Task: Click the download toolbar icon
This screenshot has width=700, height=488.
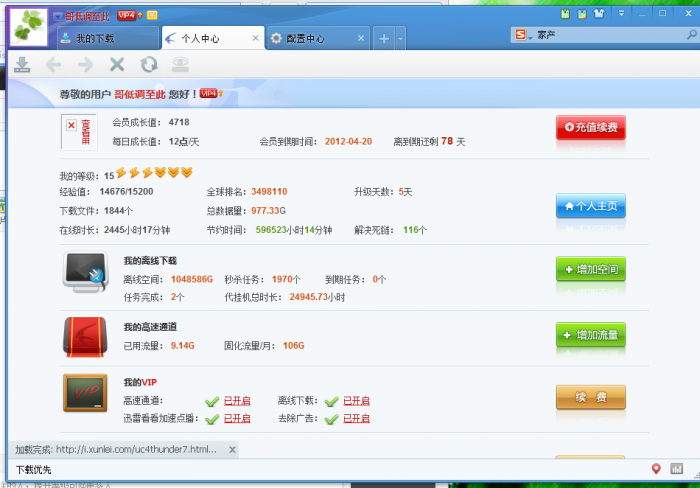Action: click(22, 65)
